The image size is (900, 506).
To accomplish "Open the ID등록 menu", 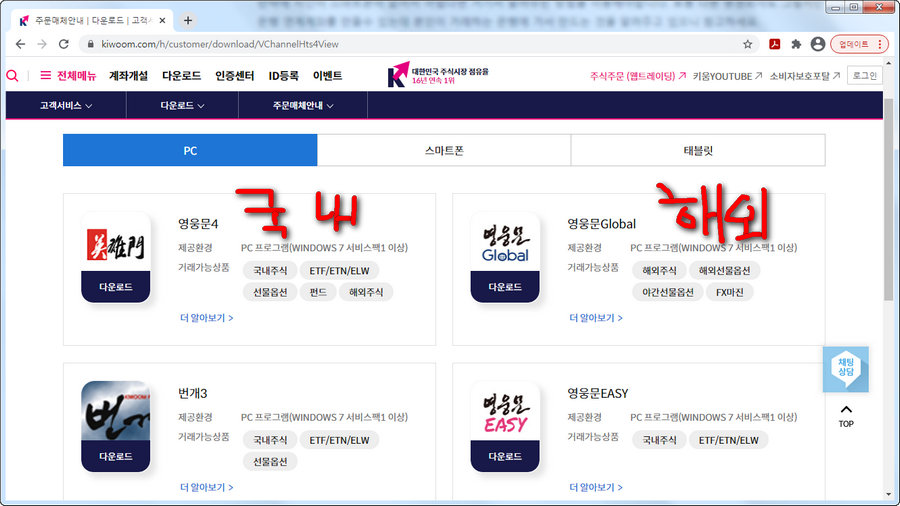I will 284,76.
